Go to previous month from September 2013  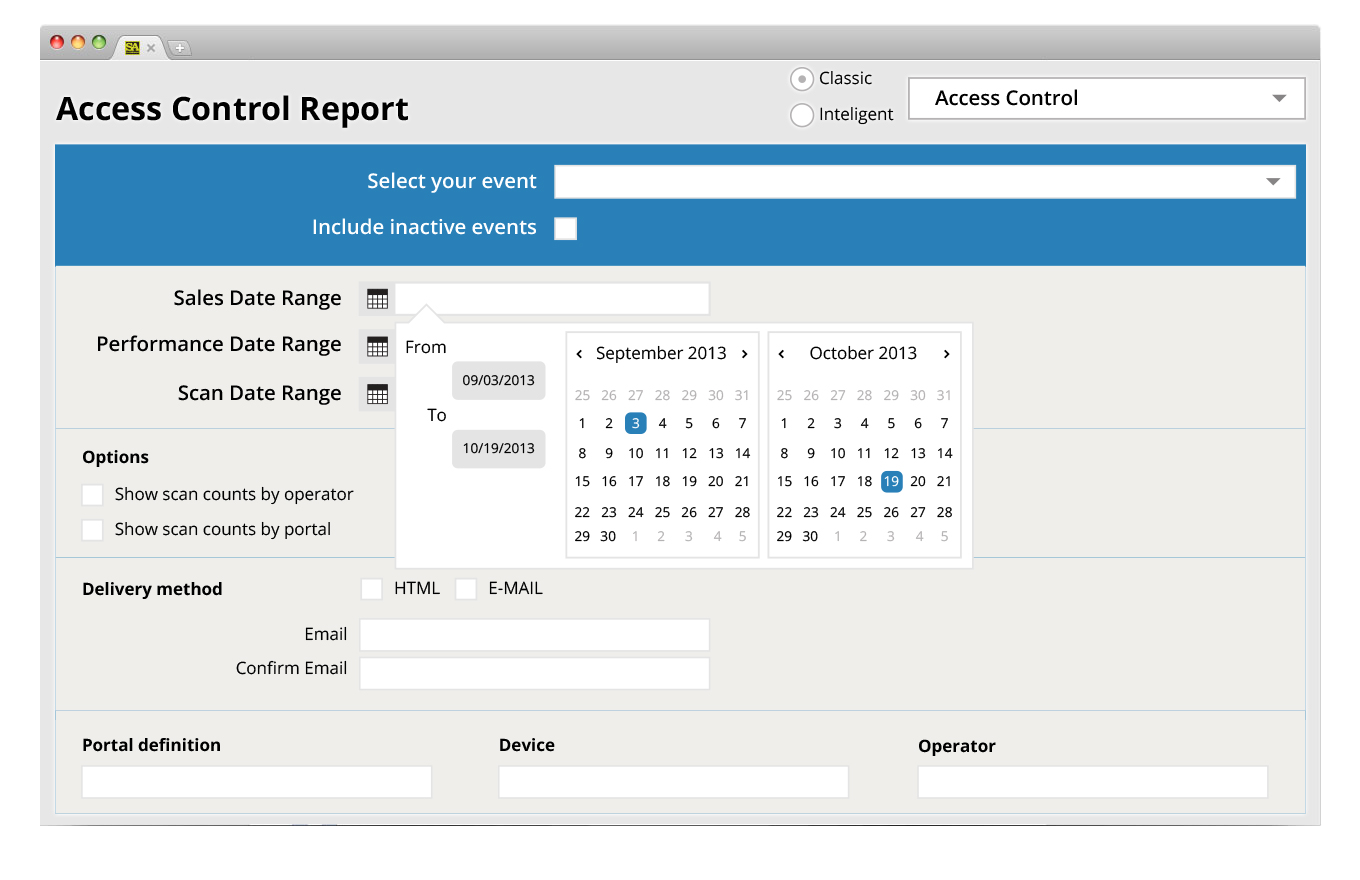pos(579,354)
